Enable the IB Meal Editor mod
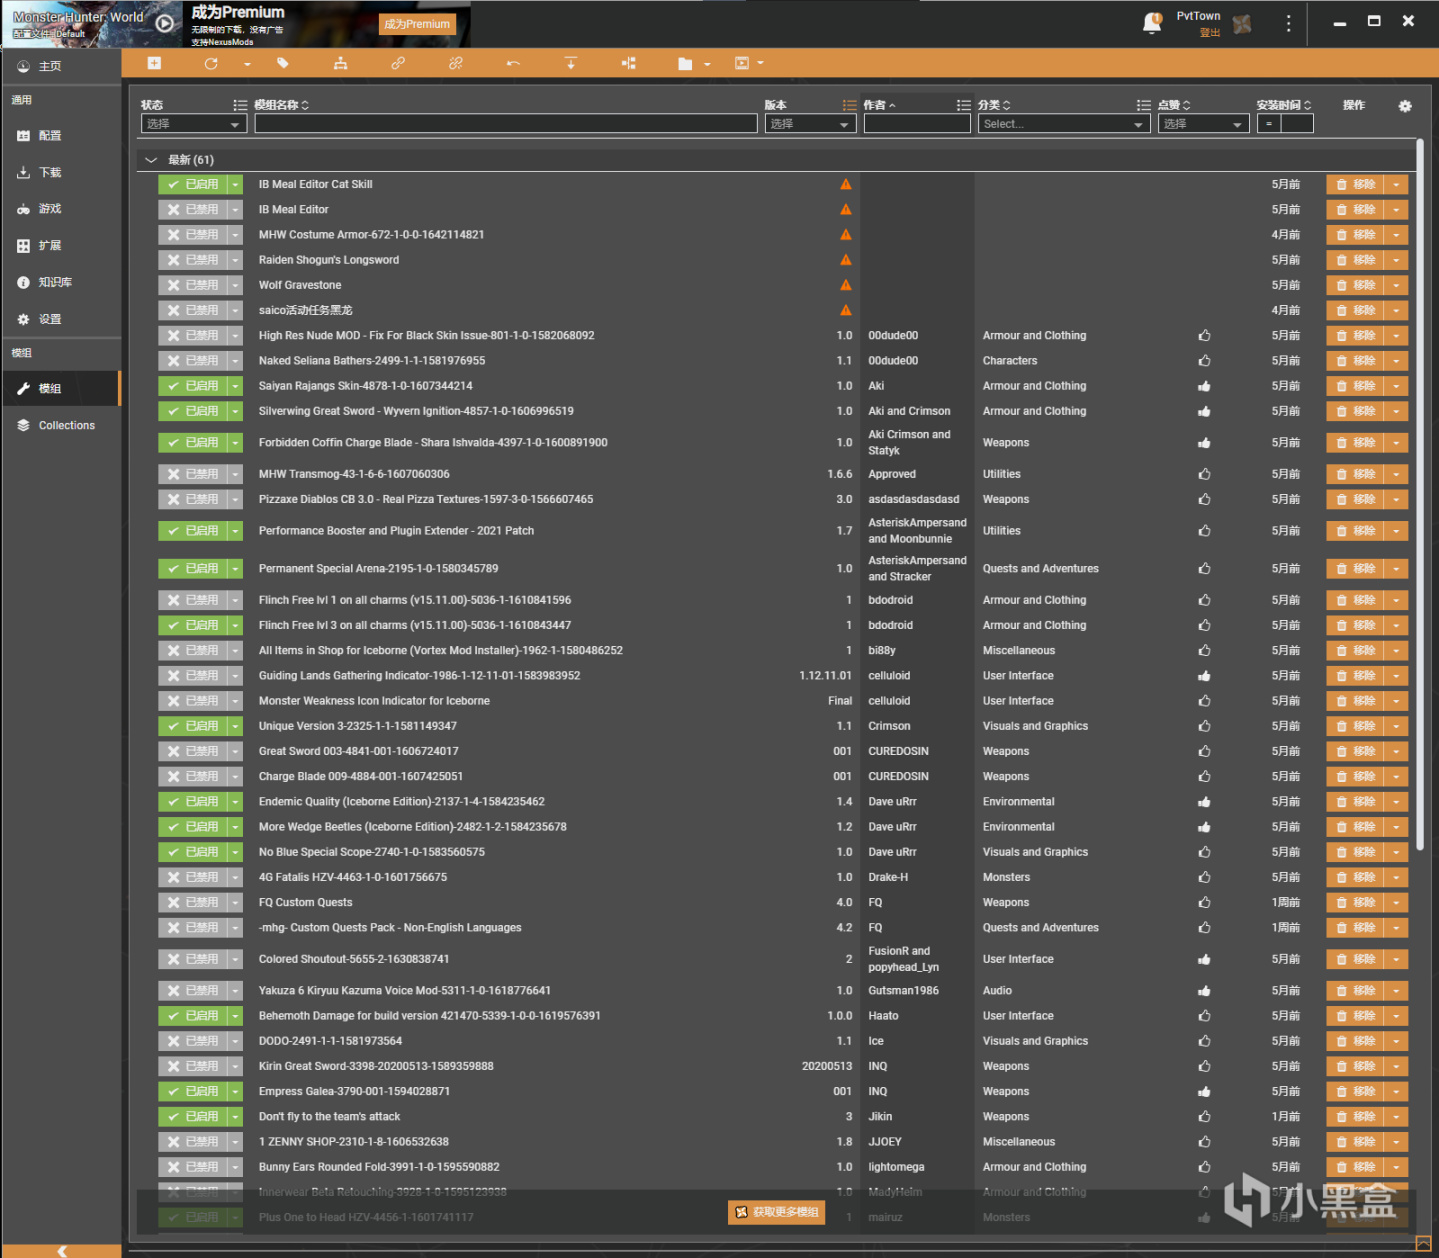Screen dimensions: 1439x1258 pos(192,210)
